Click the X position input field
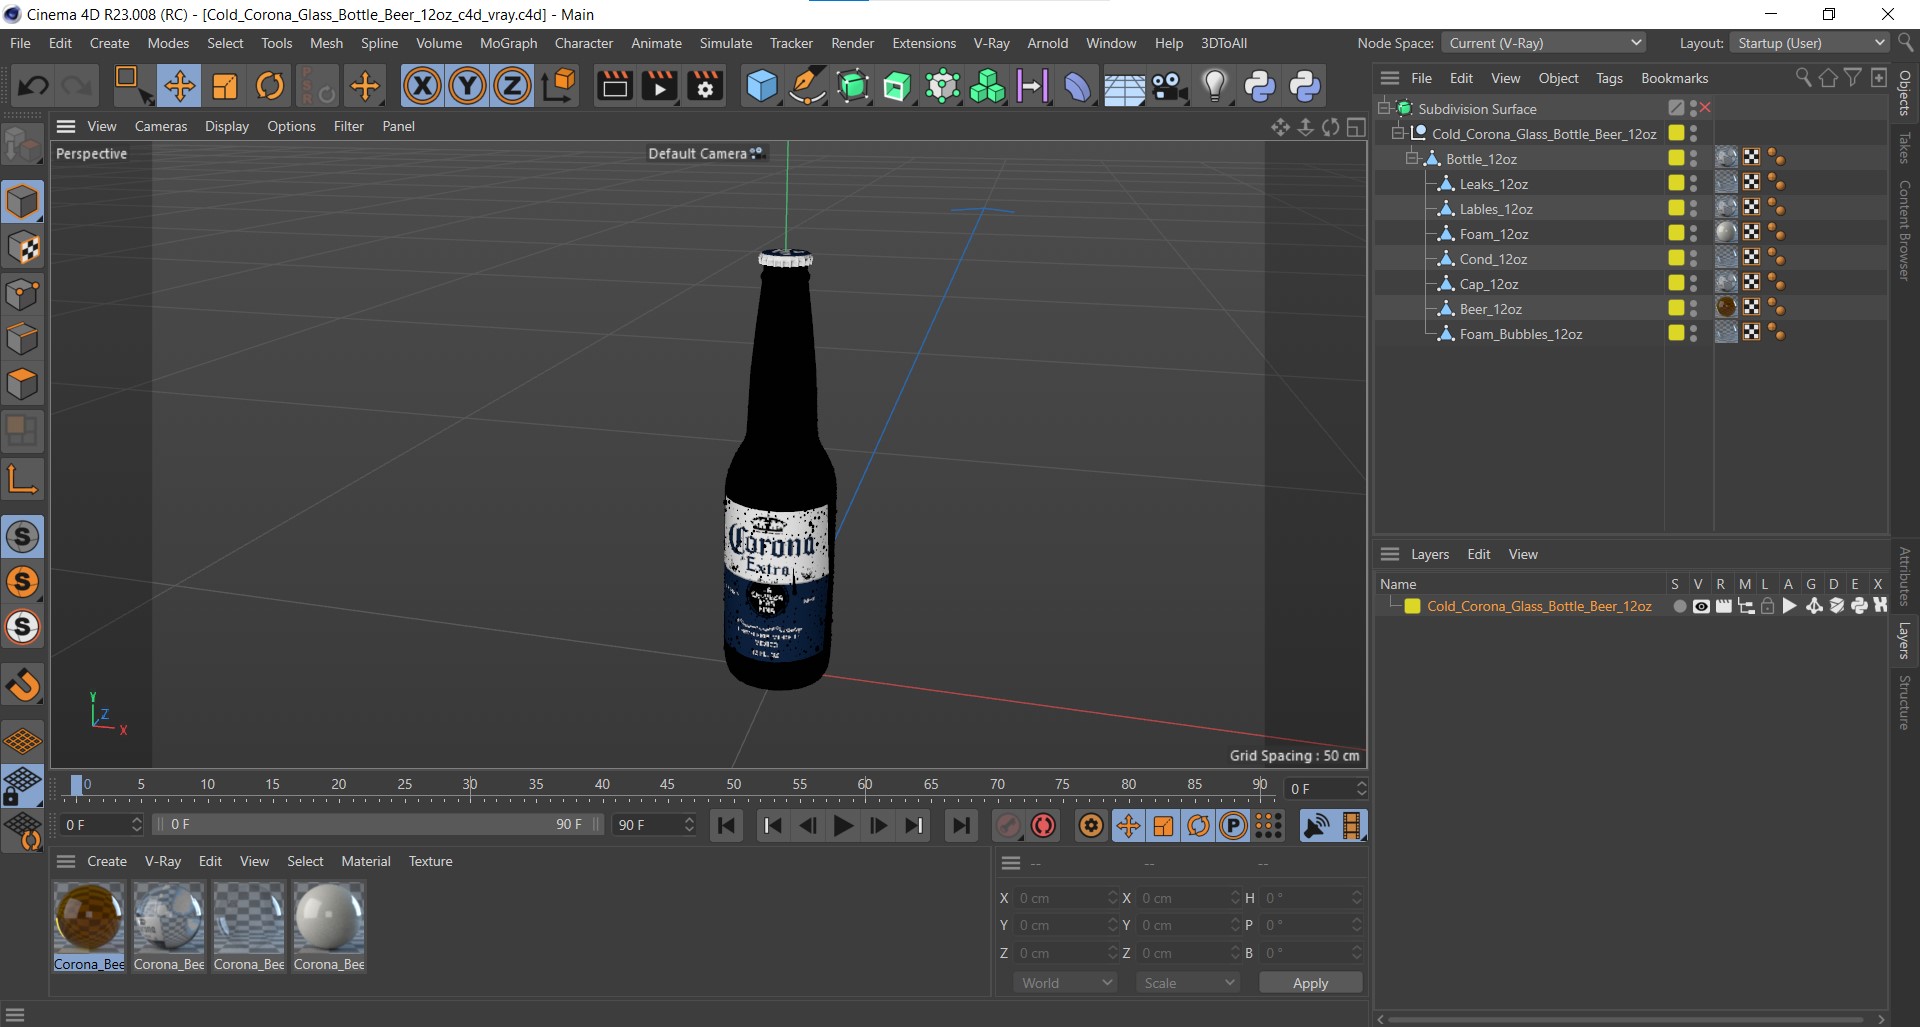This screenshot has height=1027, width=1920. pos(1065,898)
